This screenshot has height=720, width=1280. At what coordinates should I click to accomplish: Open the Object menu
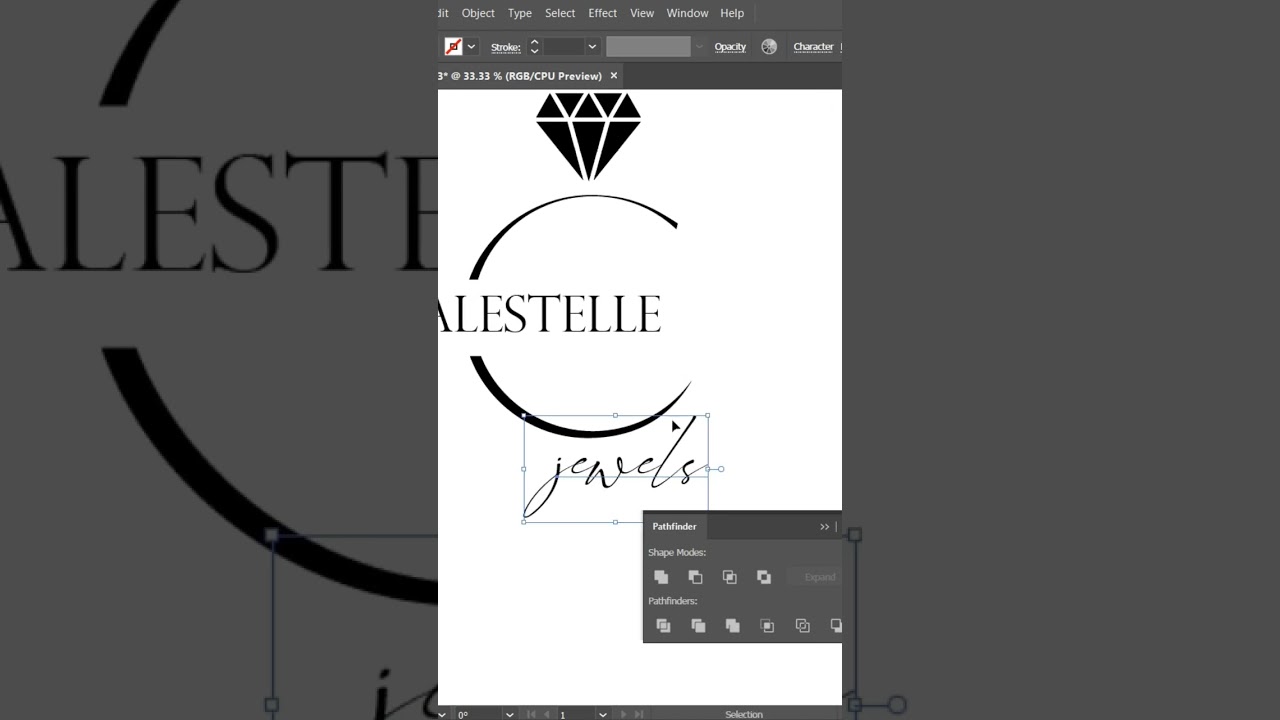[x=478, y=13]
